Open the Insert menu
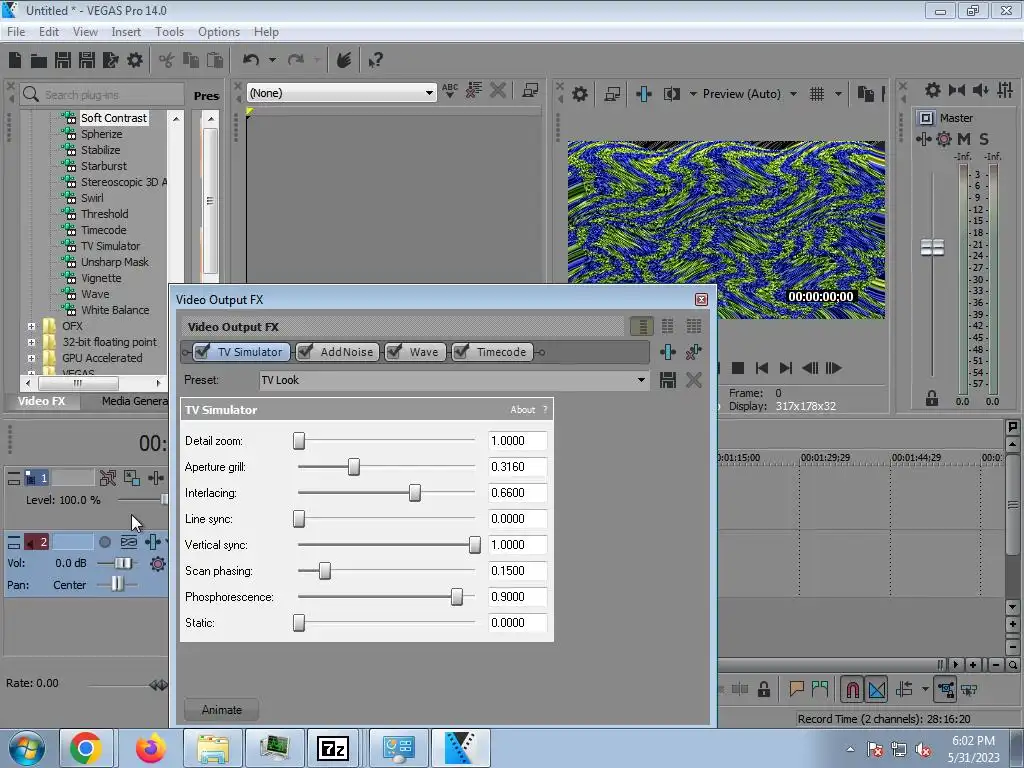 click(x=126, y=32)
